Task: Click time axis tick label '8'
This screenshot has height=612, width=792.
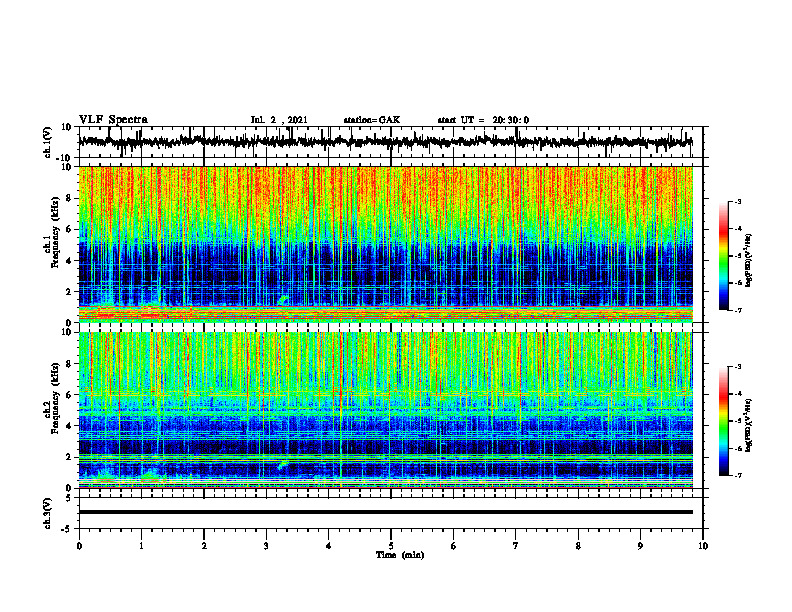Action: (x=578, y=546)
